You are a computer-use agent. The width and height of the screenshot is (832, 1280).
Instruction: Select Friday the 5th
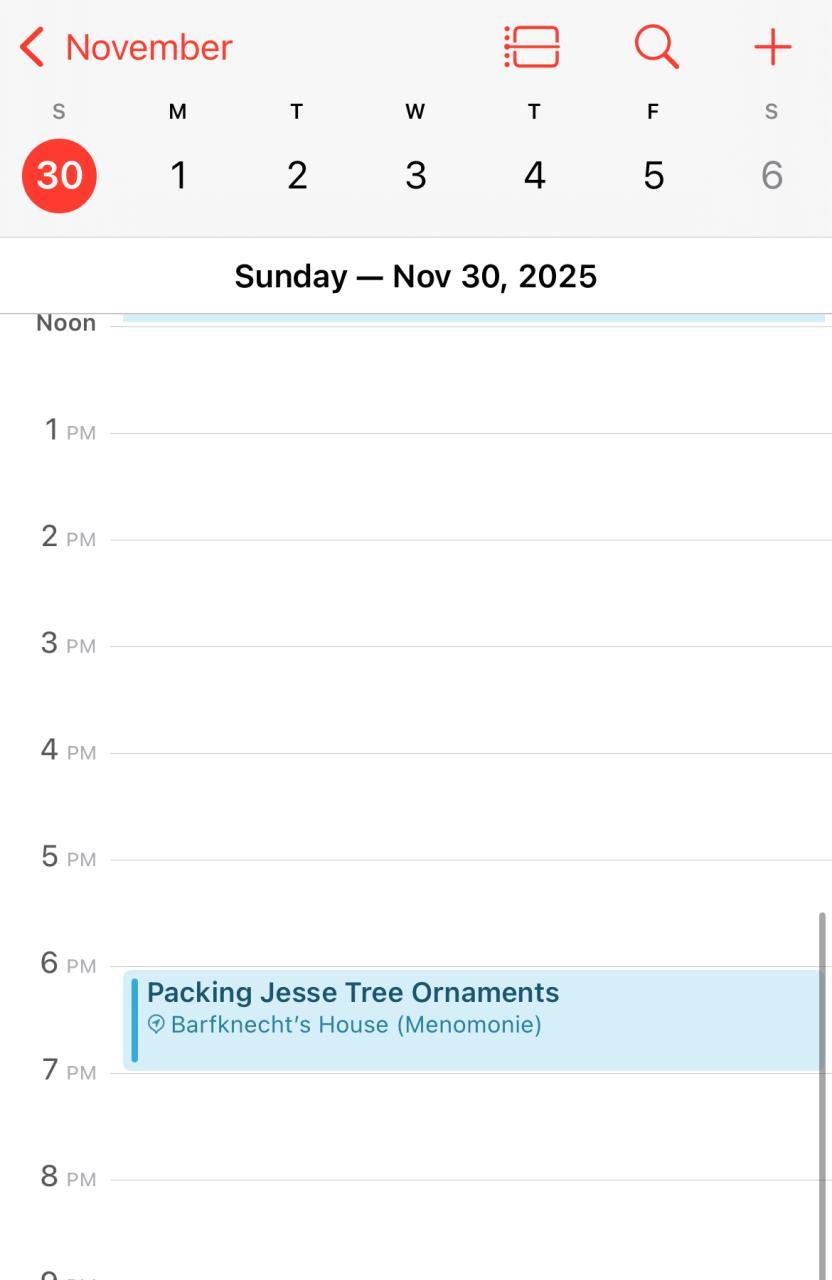[653, 176]
